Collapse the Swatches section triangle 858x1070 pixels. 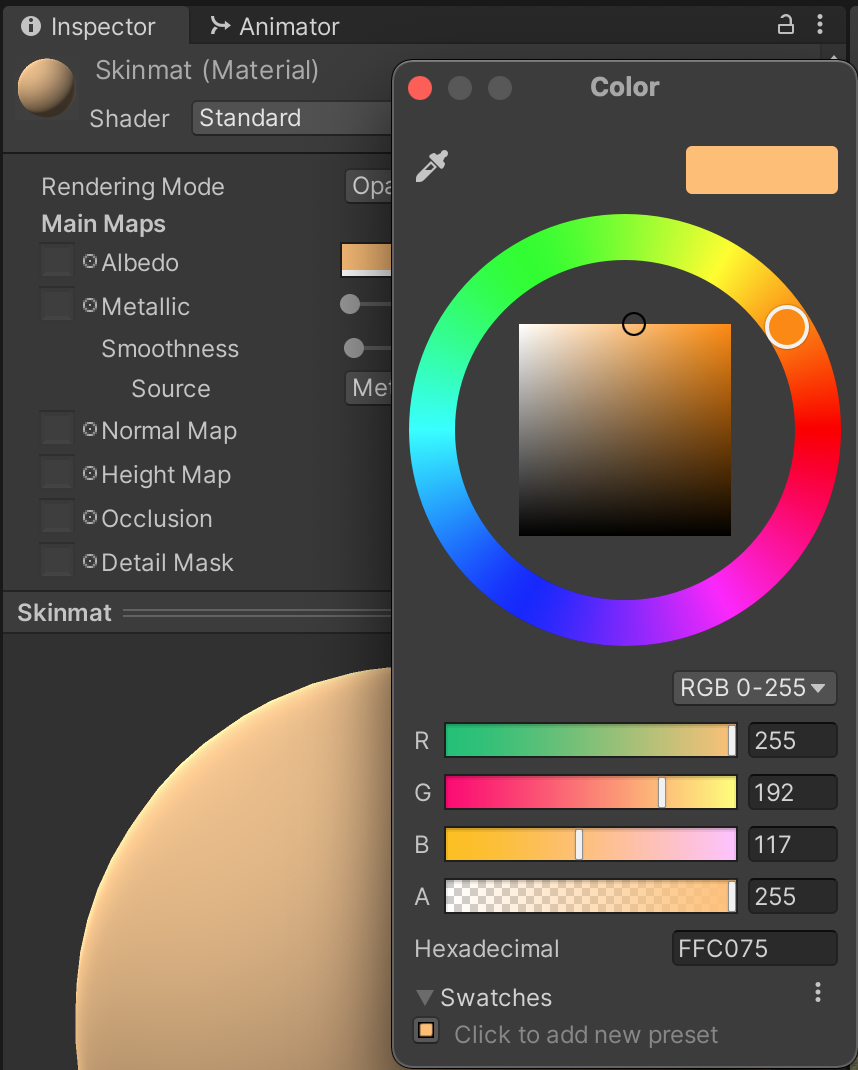[x=425, y=997]
